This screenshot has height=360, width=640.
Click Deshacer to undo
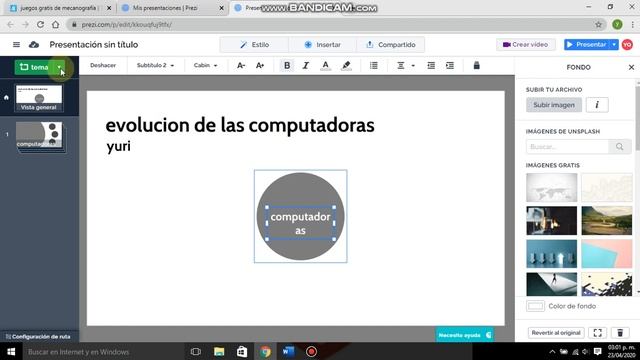103,65
